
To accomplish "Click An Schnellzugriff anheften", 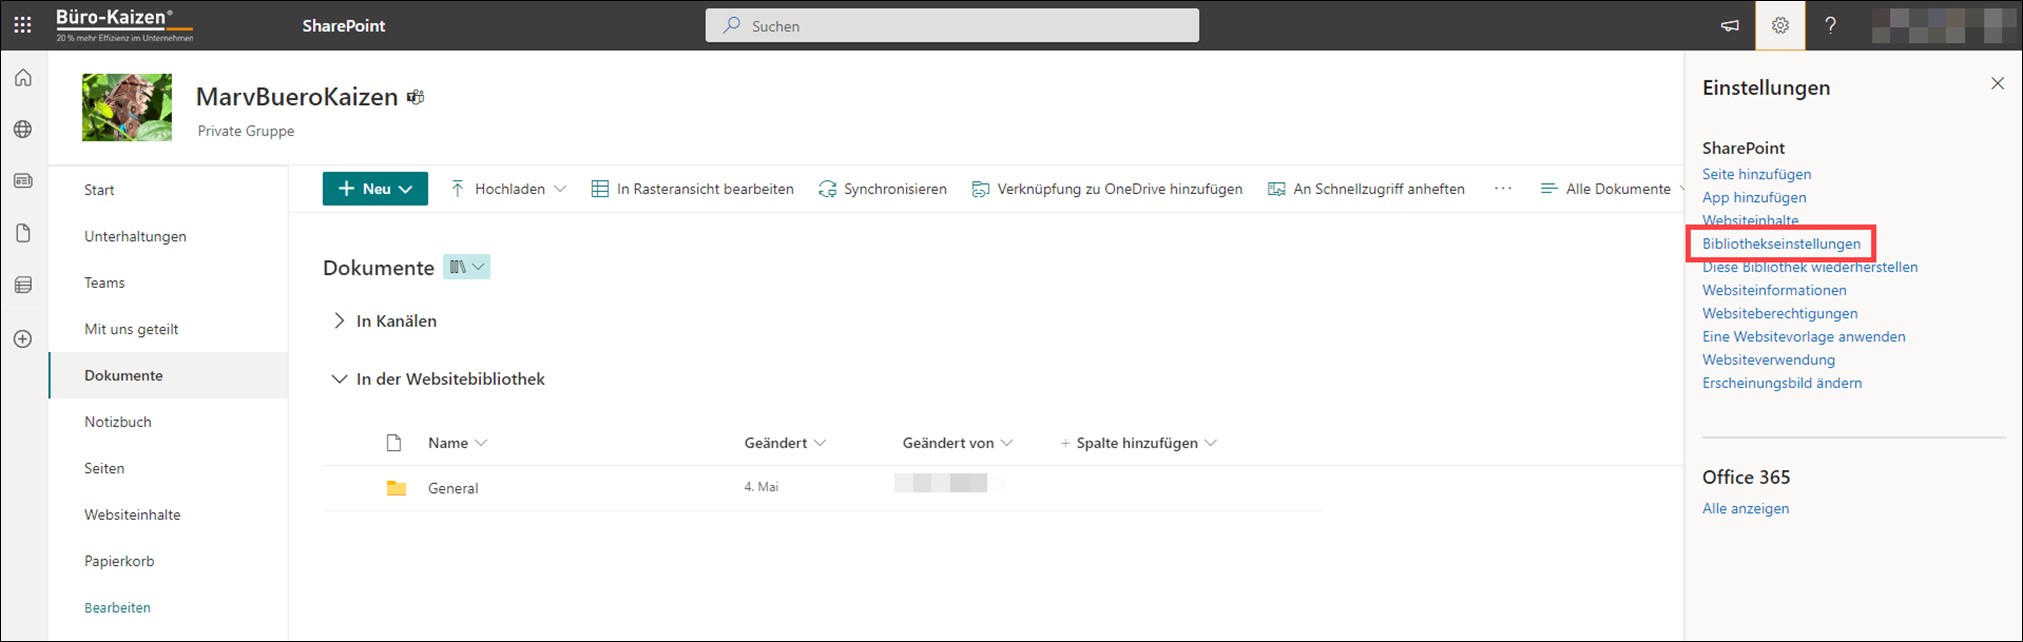I will [x=1366, y=189].
